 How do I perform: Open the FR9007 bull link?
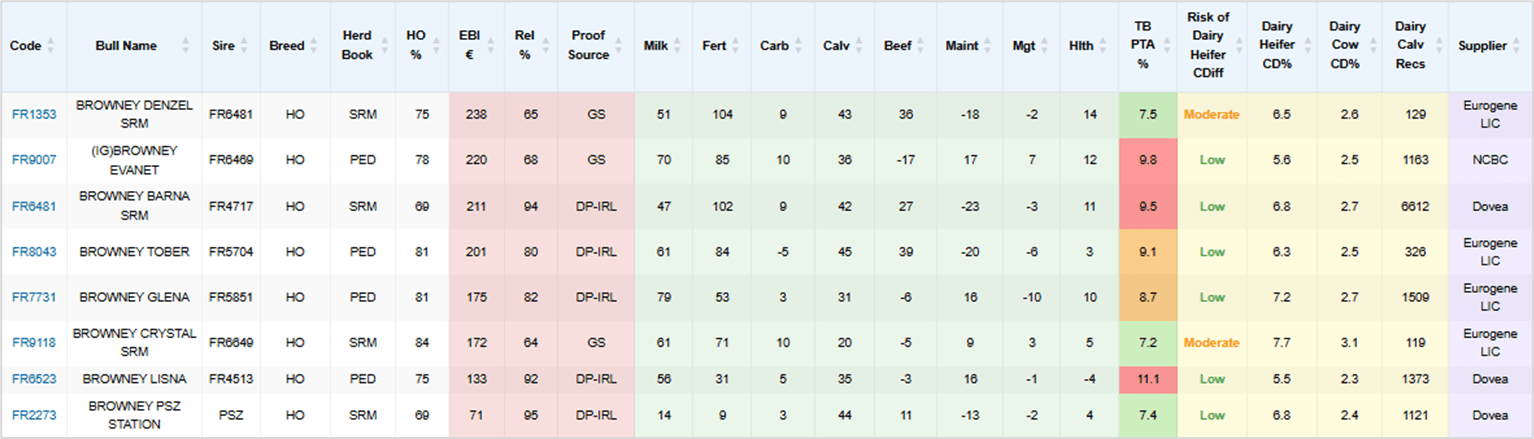(x=34, y=160)
